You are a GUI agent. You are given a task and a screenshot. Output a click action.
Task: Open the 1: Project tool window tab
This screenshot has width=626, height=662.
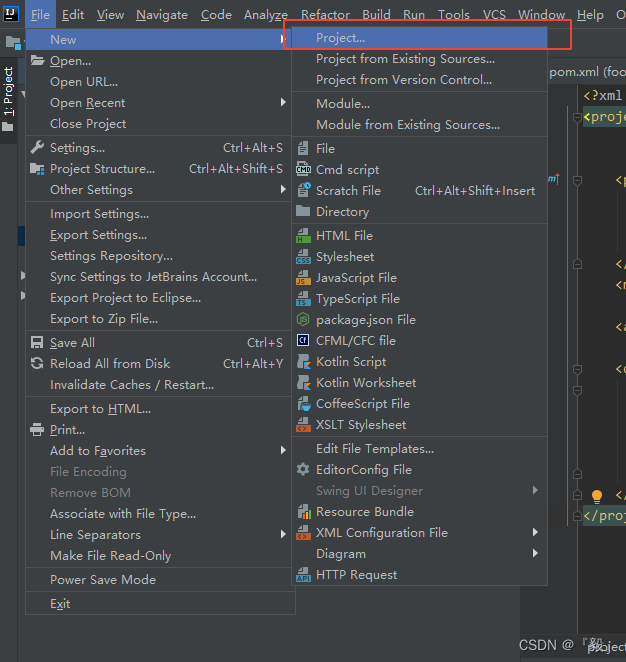click(x=8, y=100)
